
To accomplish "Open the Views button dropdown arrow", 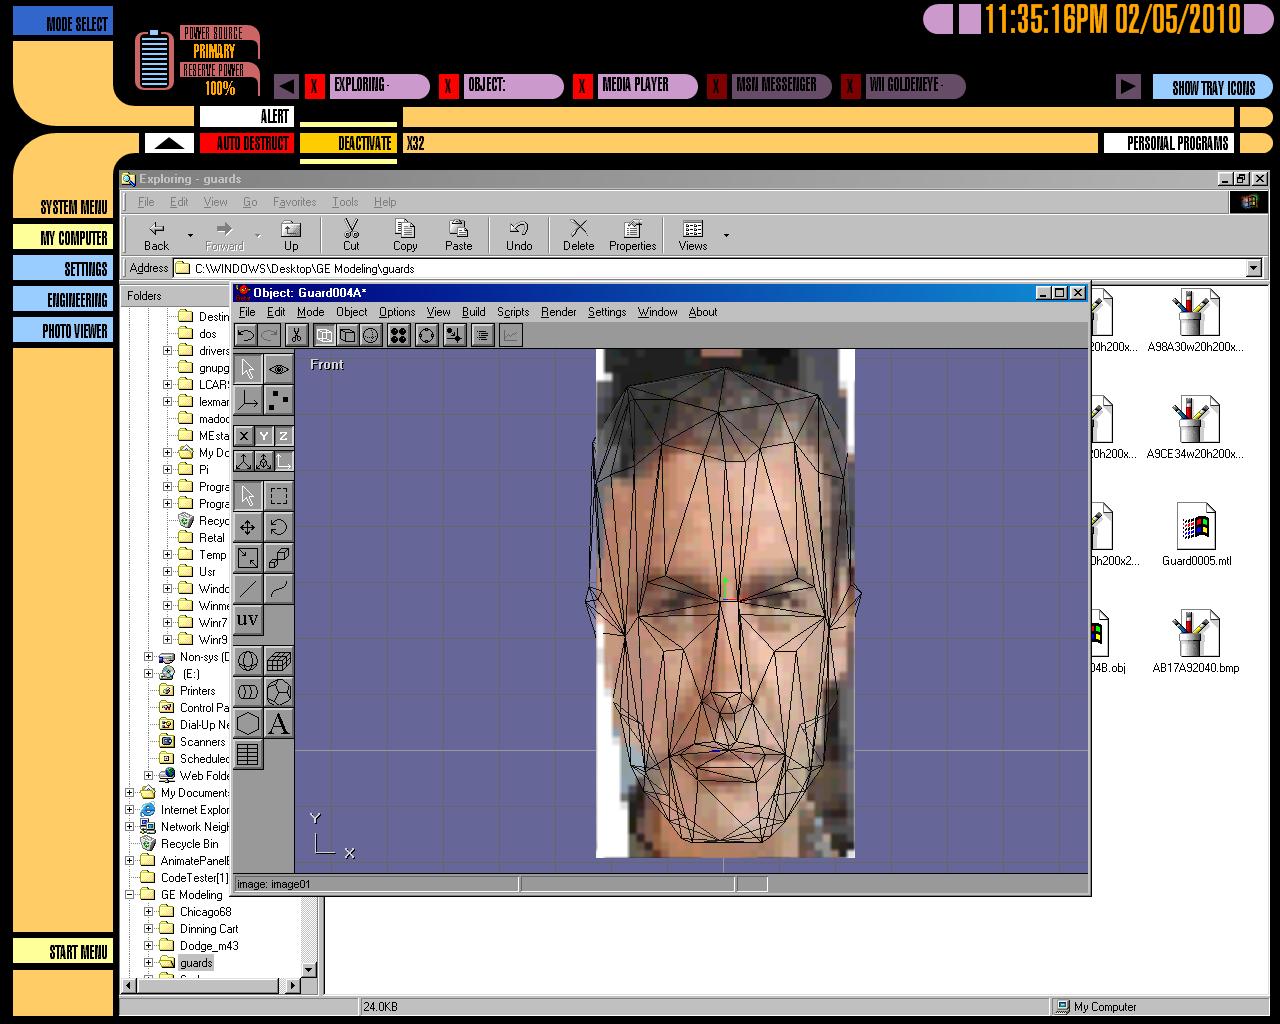I will pos(726,236).
